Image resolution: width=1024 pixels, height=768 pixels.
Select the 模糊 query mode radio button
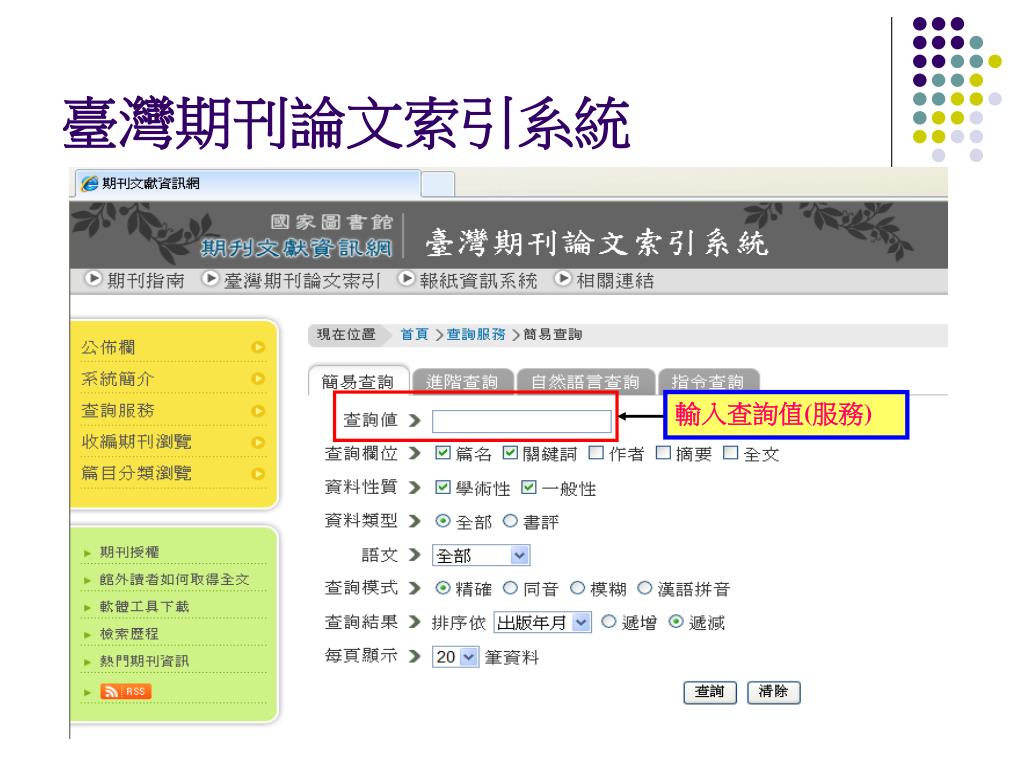point(577,588)
